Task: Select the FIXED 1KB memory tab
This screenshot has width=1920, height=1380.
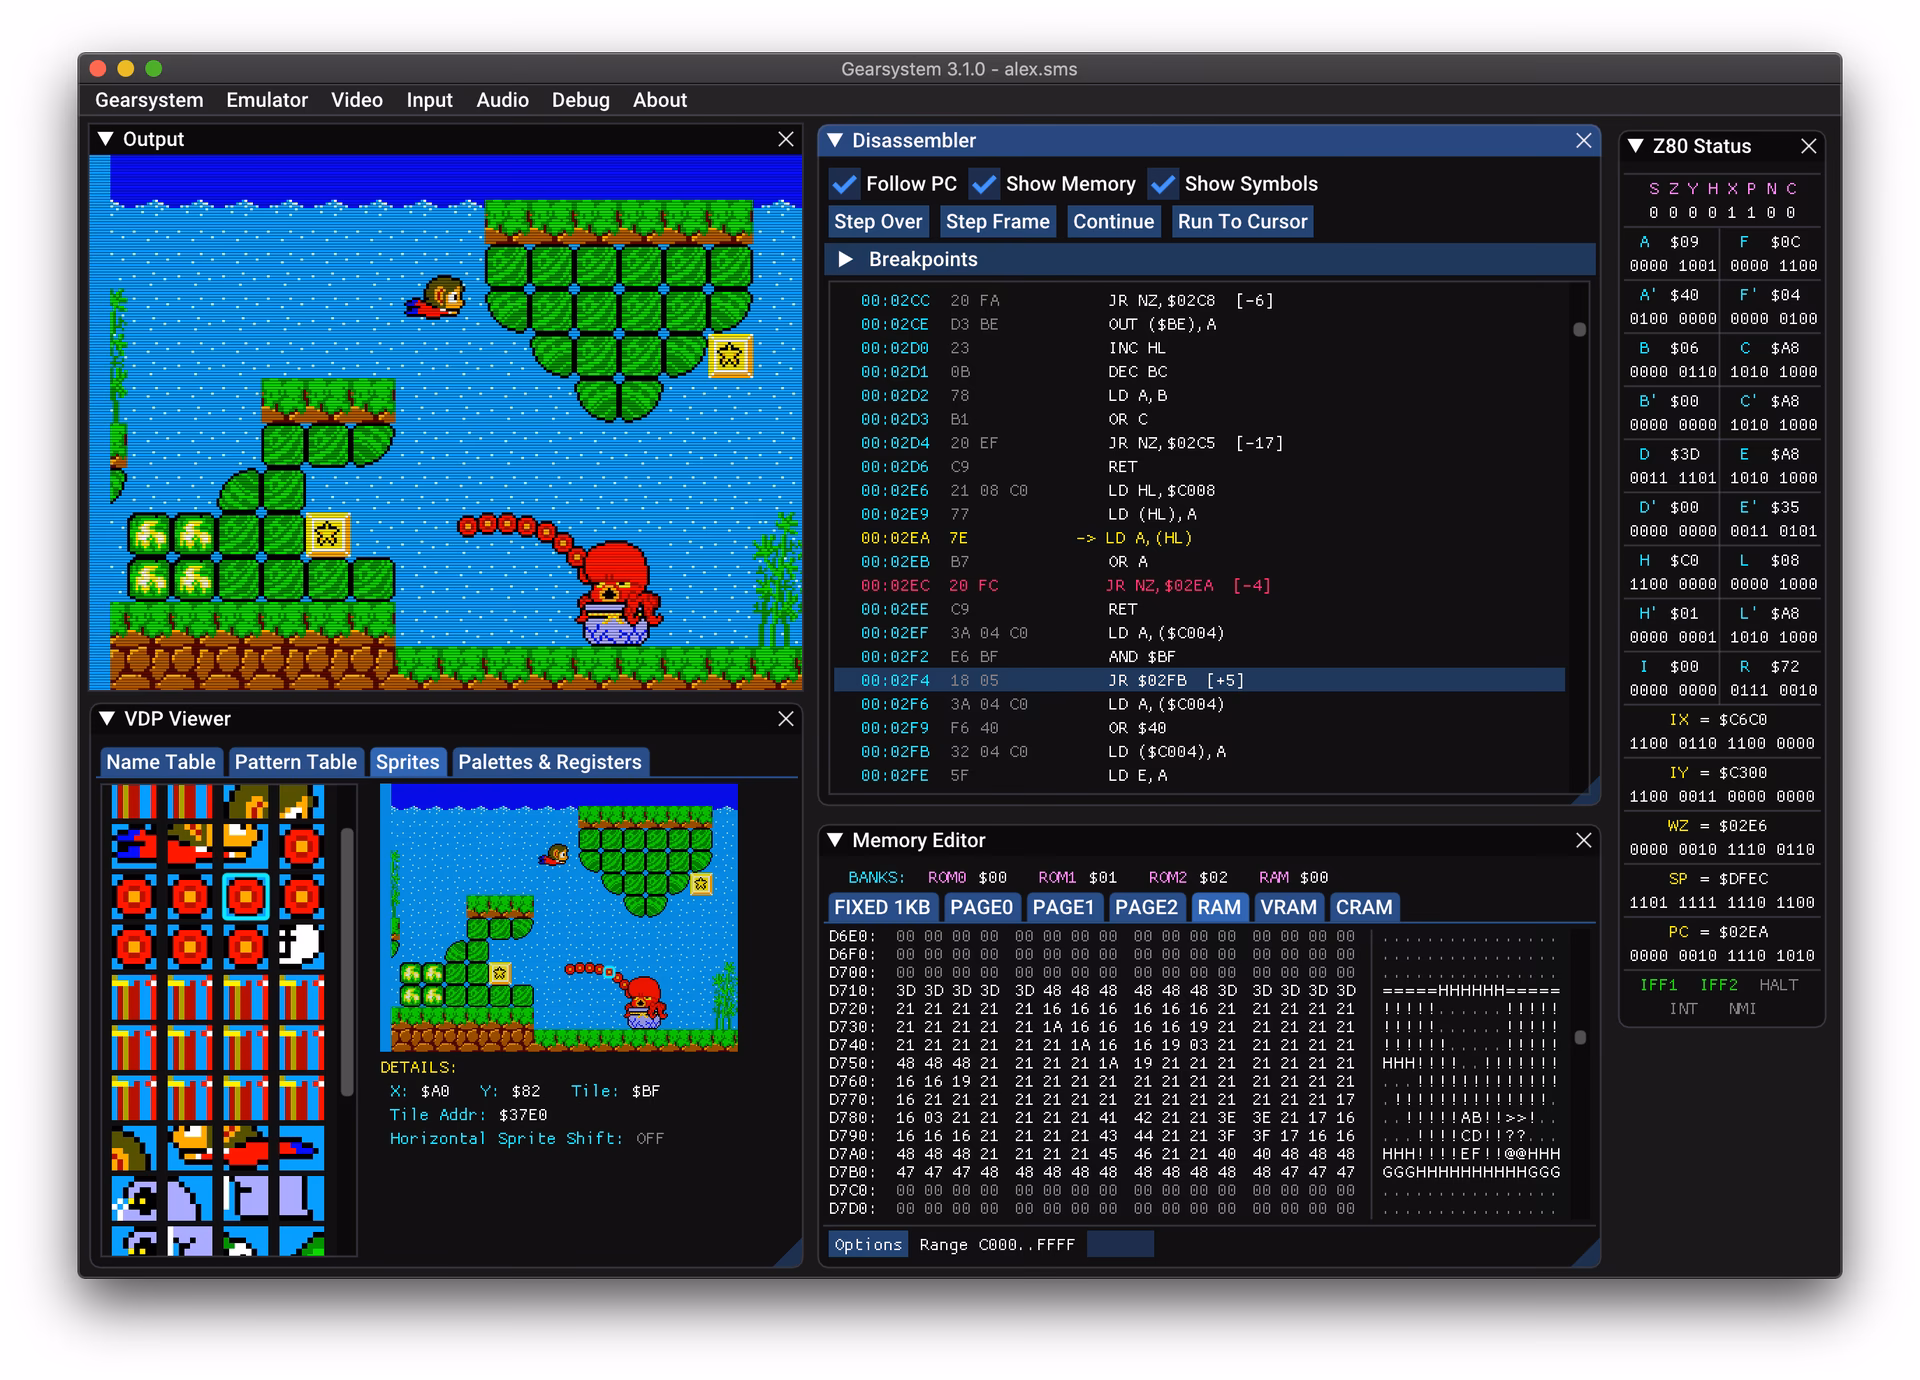Action: pos(882,907)
